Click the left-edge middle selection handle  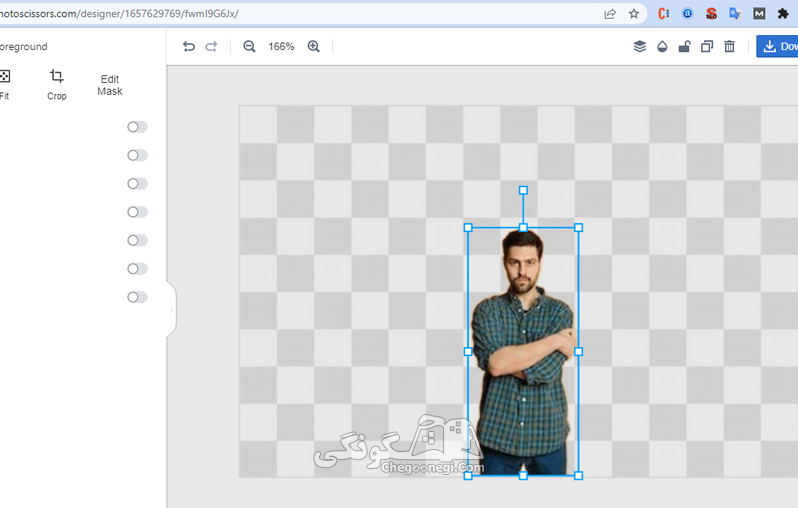coord(468,351)
